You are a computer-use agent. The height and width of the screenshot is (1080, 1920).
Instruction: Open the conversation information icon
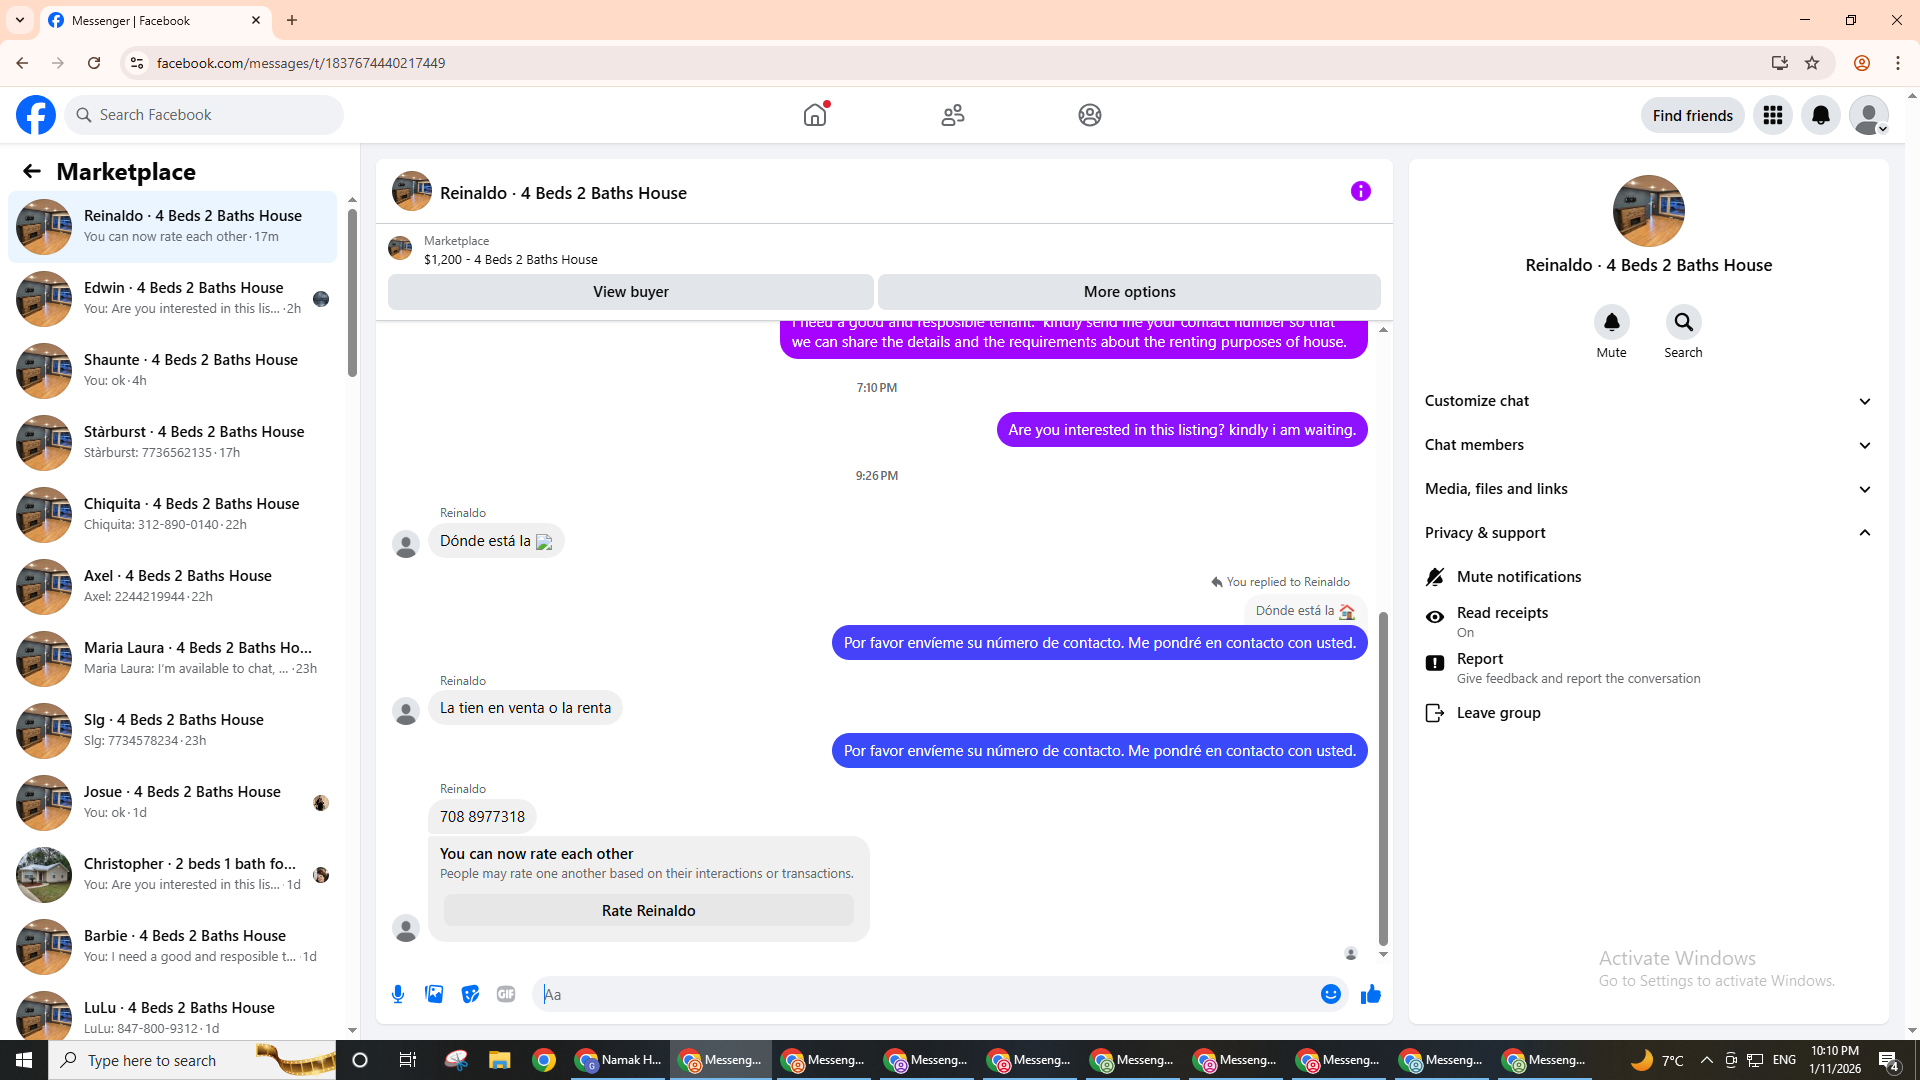point(1361,191)
